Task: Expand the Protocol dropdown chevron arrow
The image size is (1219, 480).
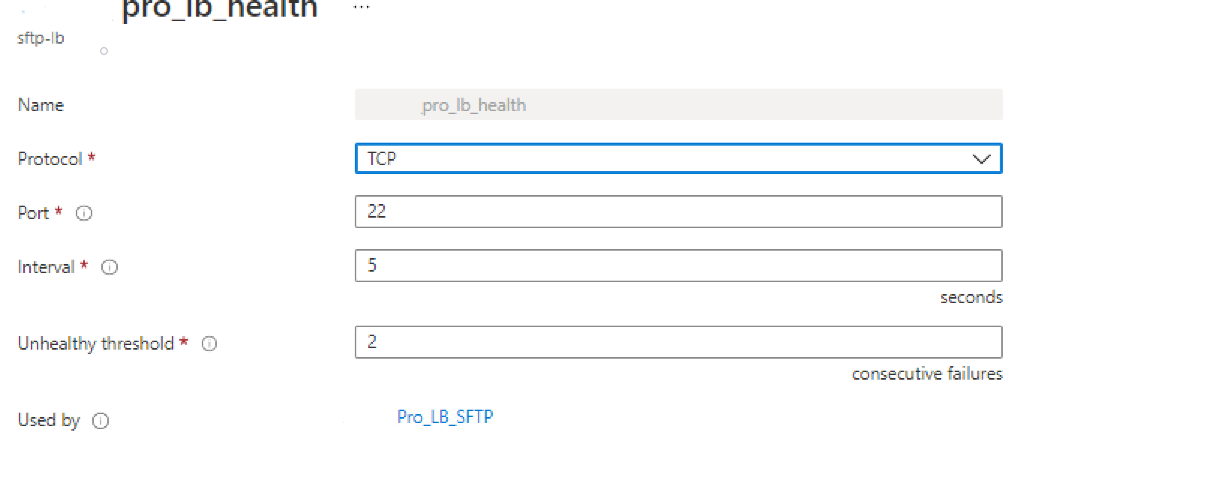Action: pyautogui.click(x=982, y=159)
